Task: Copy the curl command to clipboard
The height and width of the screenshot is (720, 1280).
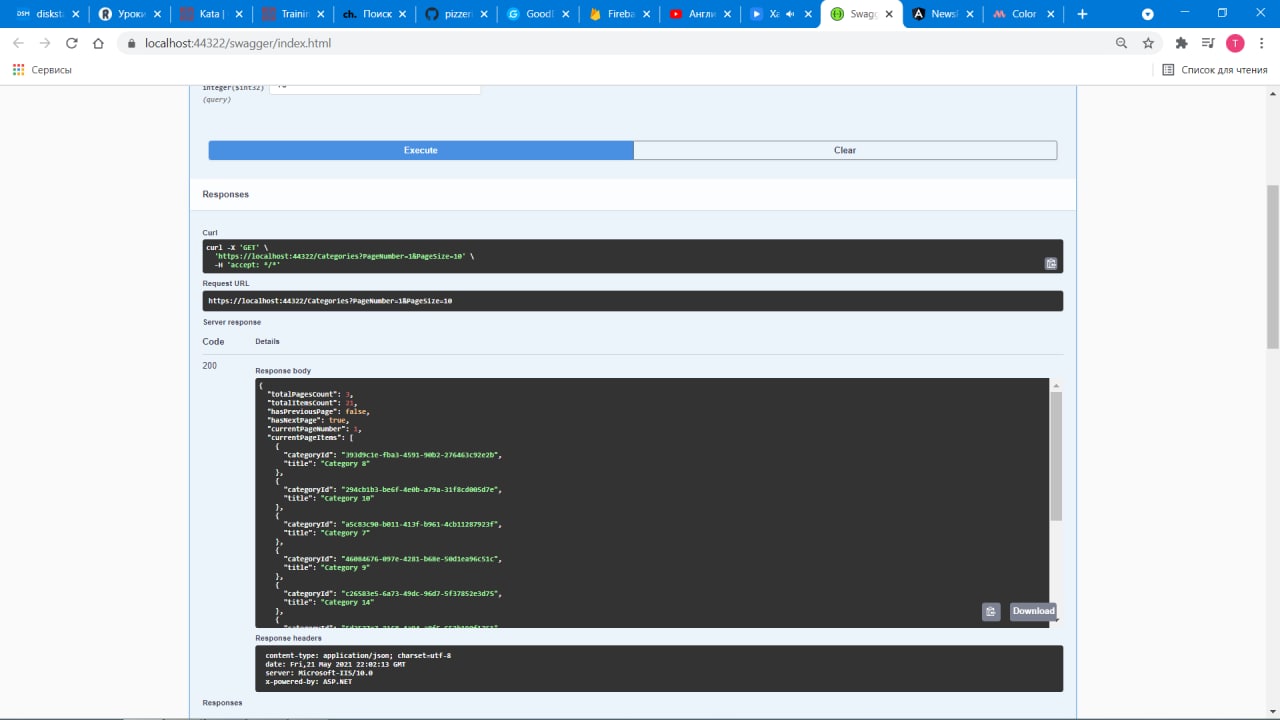Action: click(1051, 264)
